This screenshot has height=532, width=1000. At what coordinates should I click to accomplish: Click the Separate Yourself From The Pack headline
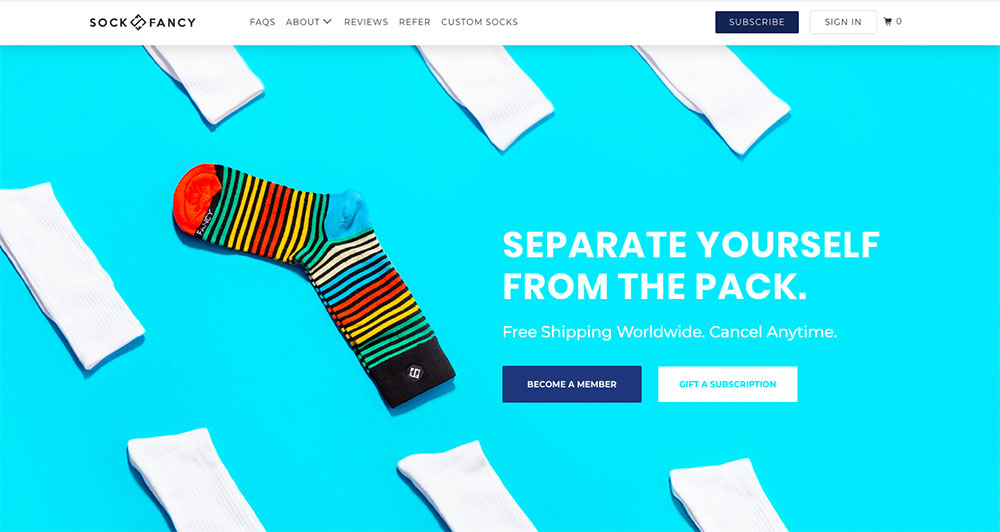(x=691, y=265)
